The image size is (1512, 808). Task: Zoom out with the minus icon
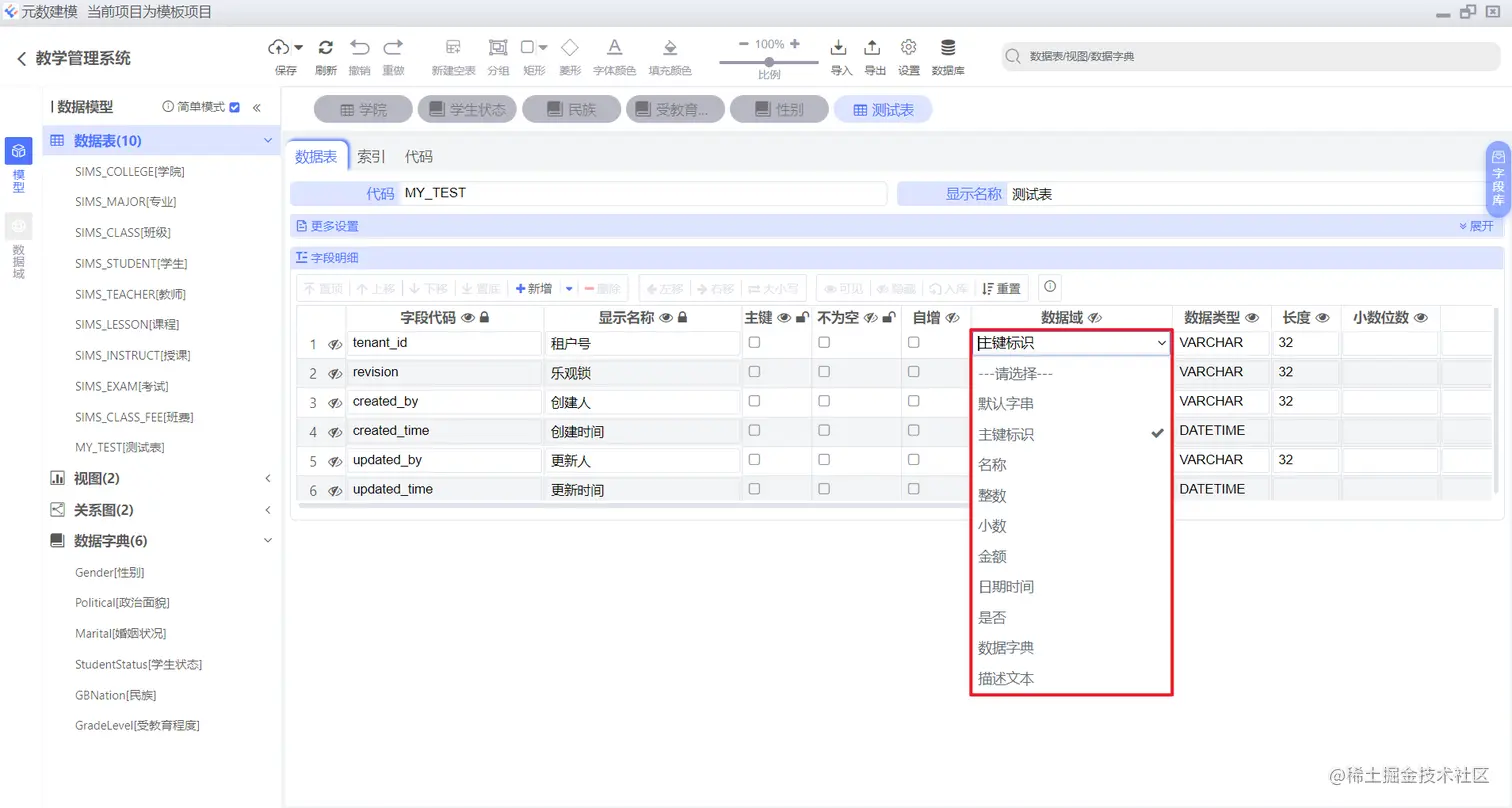tap(743, 44)
